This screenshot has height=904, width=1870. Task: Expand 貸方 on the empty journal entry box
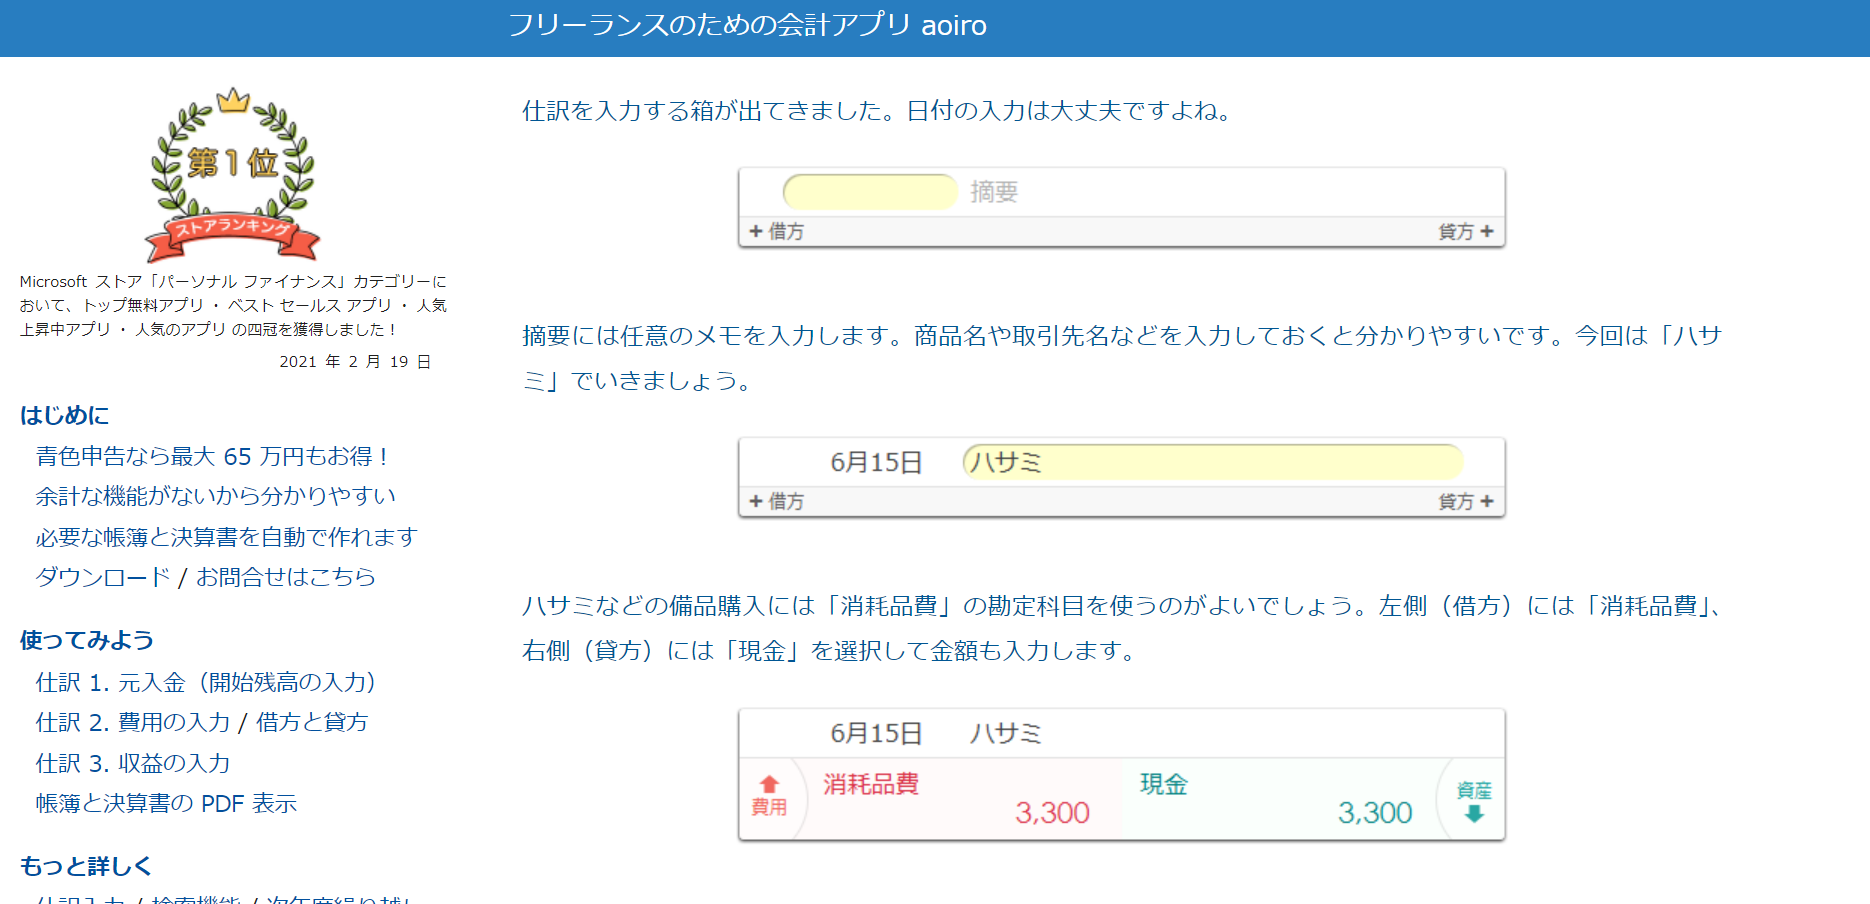coord(1467,232)
